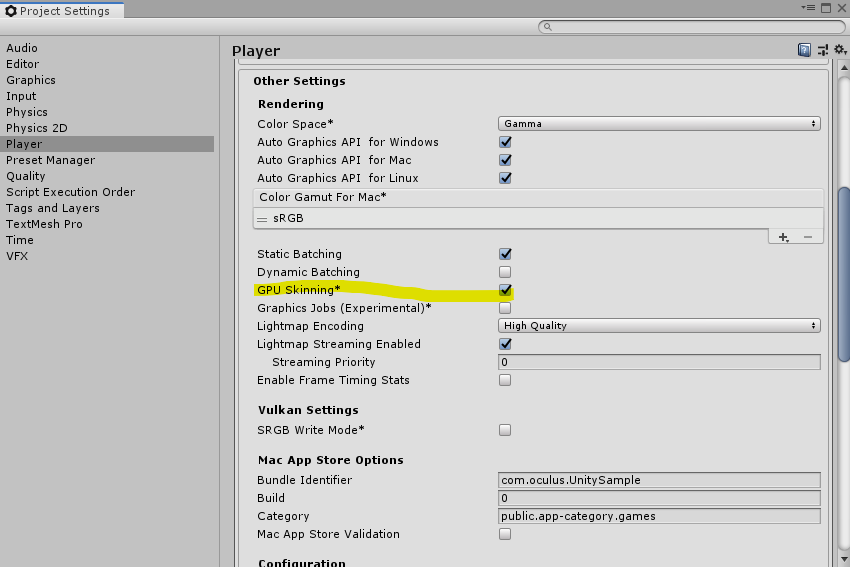Open Script Execution Order settings
Viewport: 850px width, 567px height.
[x=70, y=192]
